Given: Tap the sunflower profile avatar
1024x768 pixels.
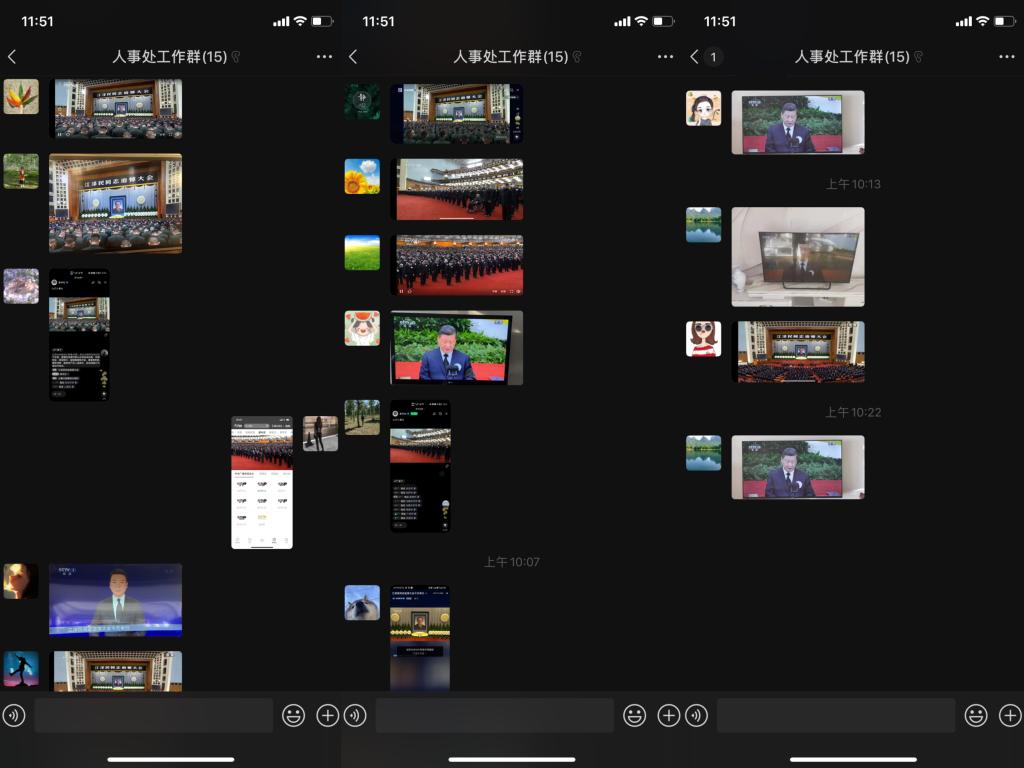Looking at the screenshot, I should [362, 177].
